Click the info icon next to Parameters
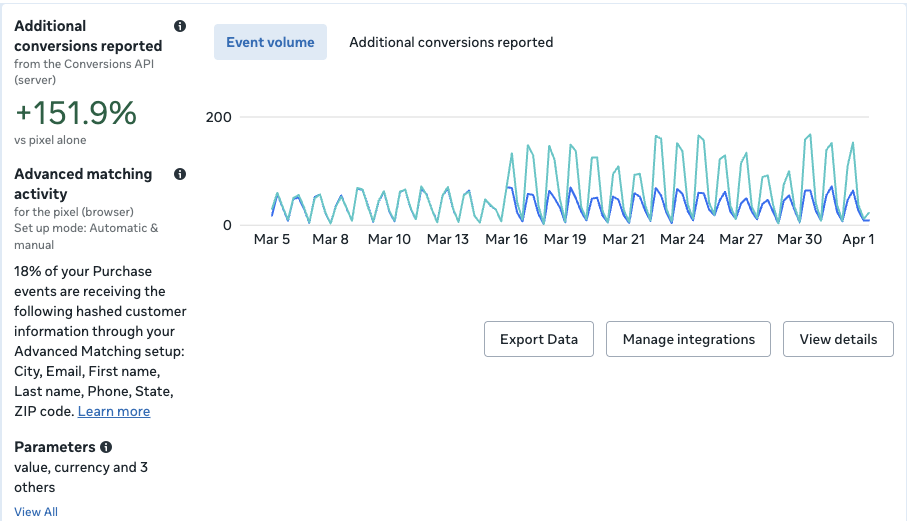The height and width of the screenshot is (521, 907). 106,447
